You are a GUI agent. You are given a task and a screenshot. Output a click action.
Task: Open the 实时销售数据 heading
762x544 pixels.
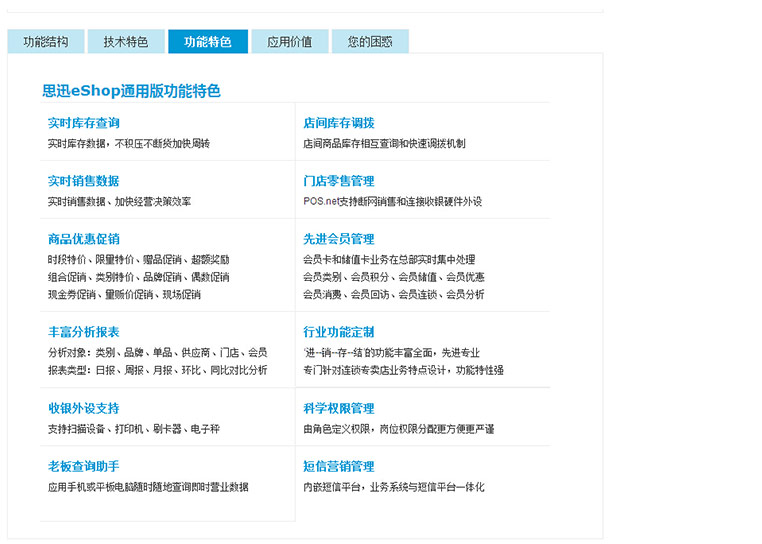[x=84, y=181]
